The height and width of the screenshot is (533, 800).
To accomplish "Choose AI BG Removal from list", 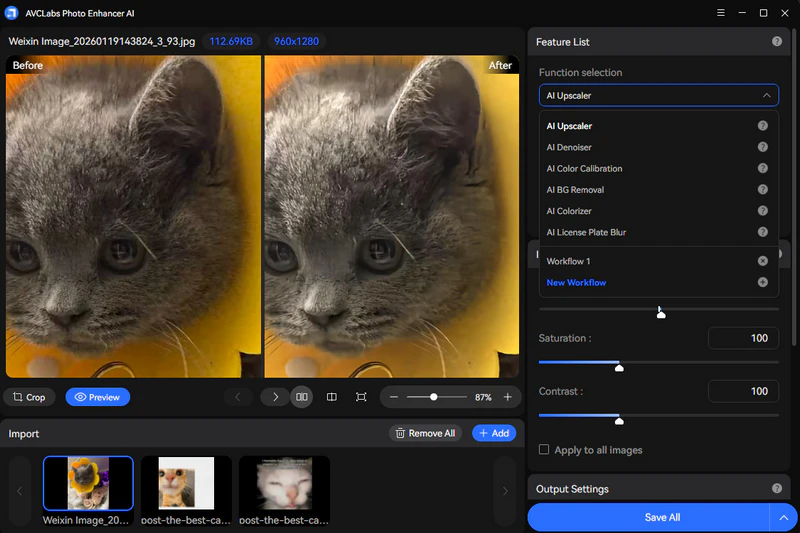I will tap(575, 190).
